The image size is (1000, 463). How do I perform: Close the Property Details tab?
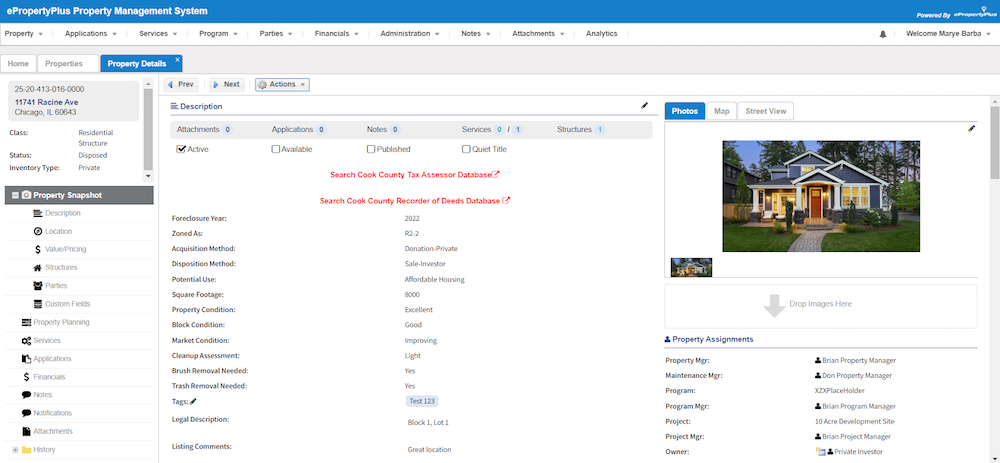pyautogui.click(x=177, y=59)
